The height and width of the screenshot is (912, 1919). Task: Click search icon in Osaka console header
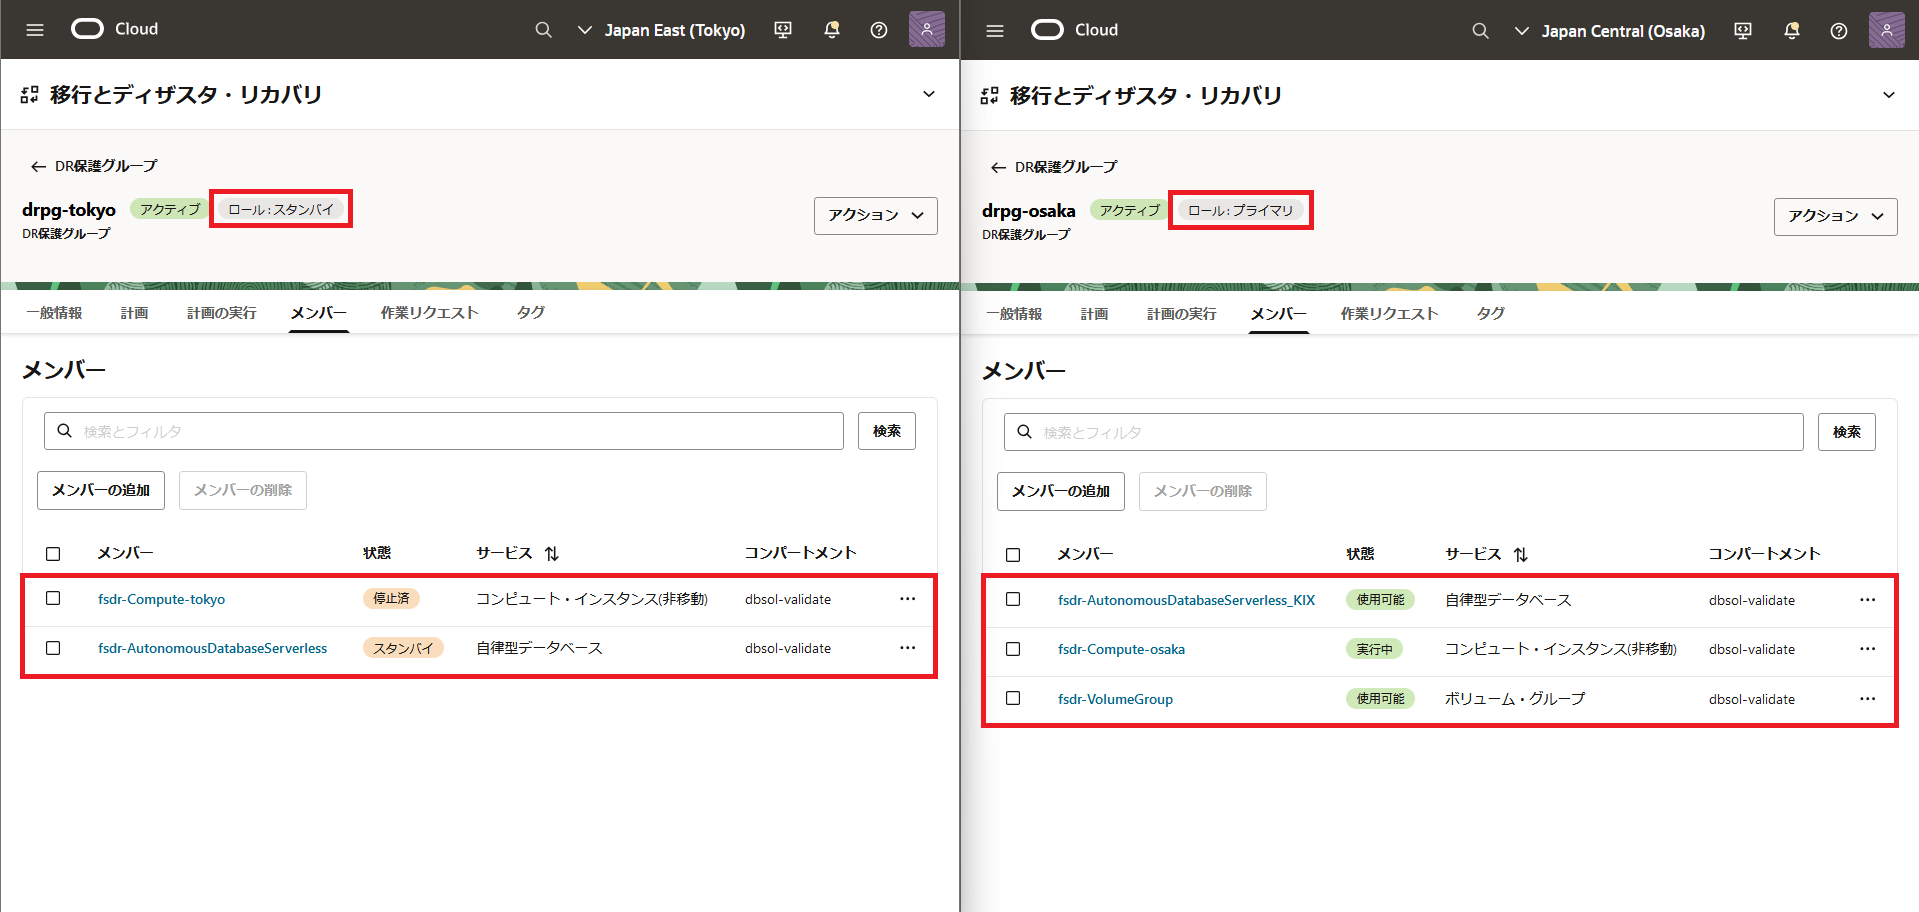point(1480,31)
